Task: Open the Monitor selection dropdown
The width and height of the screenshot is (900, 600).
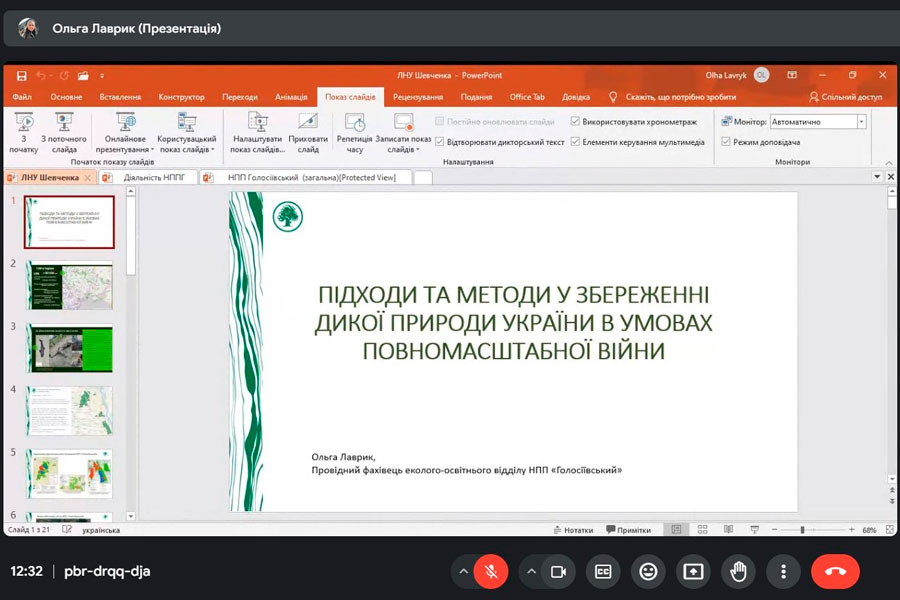Action: pyautogui.click(x=861, y=122)
